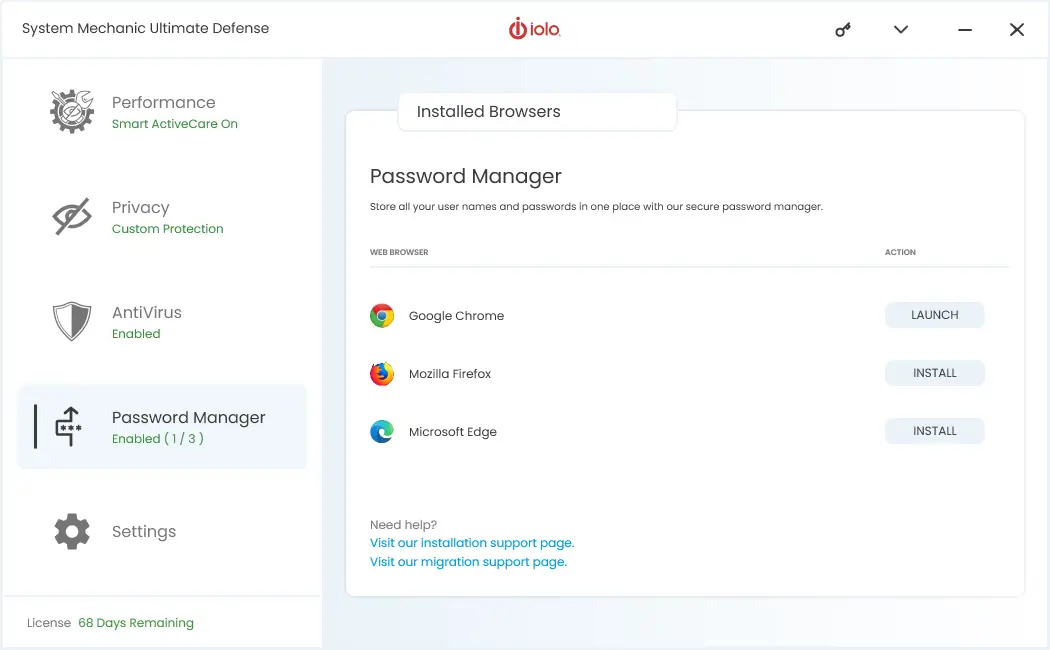Open the AntiVirus shield icon

point(70,321)
